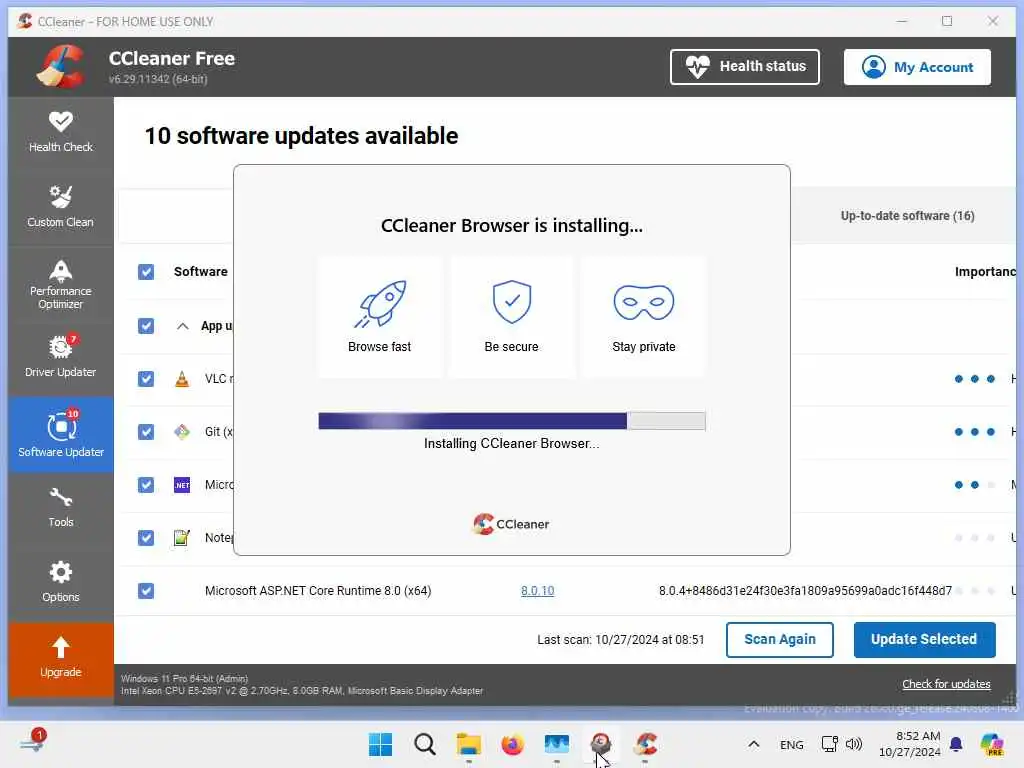Image resolution: width=1024 pixels, height=768 pixels.
Task: Open taskbar Search
Action: click(x=424, y=744)
